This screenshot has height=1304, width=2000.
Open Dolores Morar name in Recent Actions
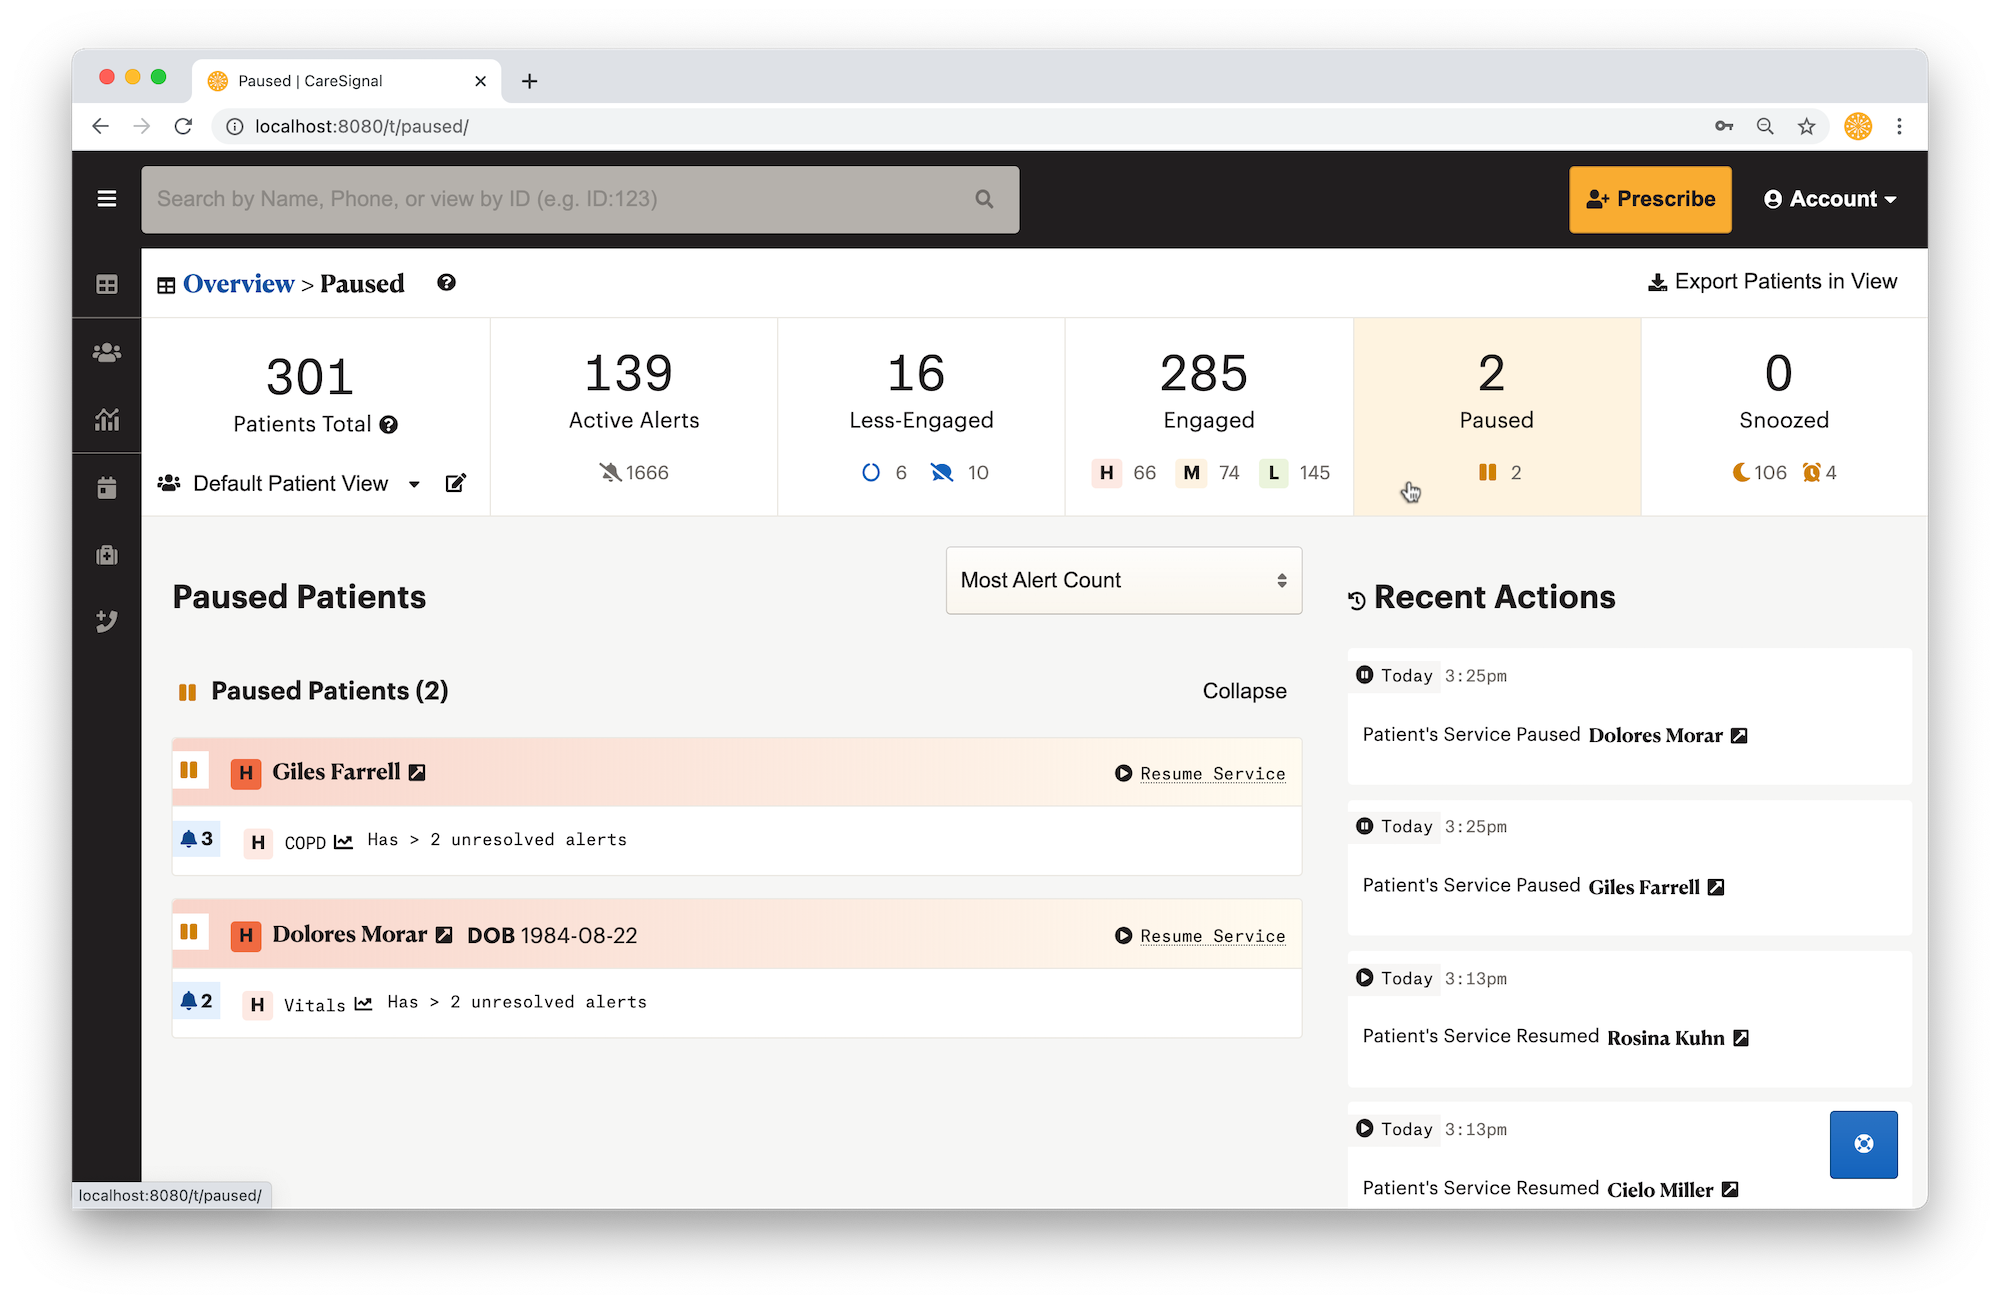(1655, 735)
